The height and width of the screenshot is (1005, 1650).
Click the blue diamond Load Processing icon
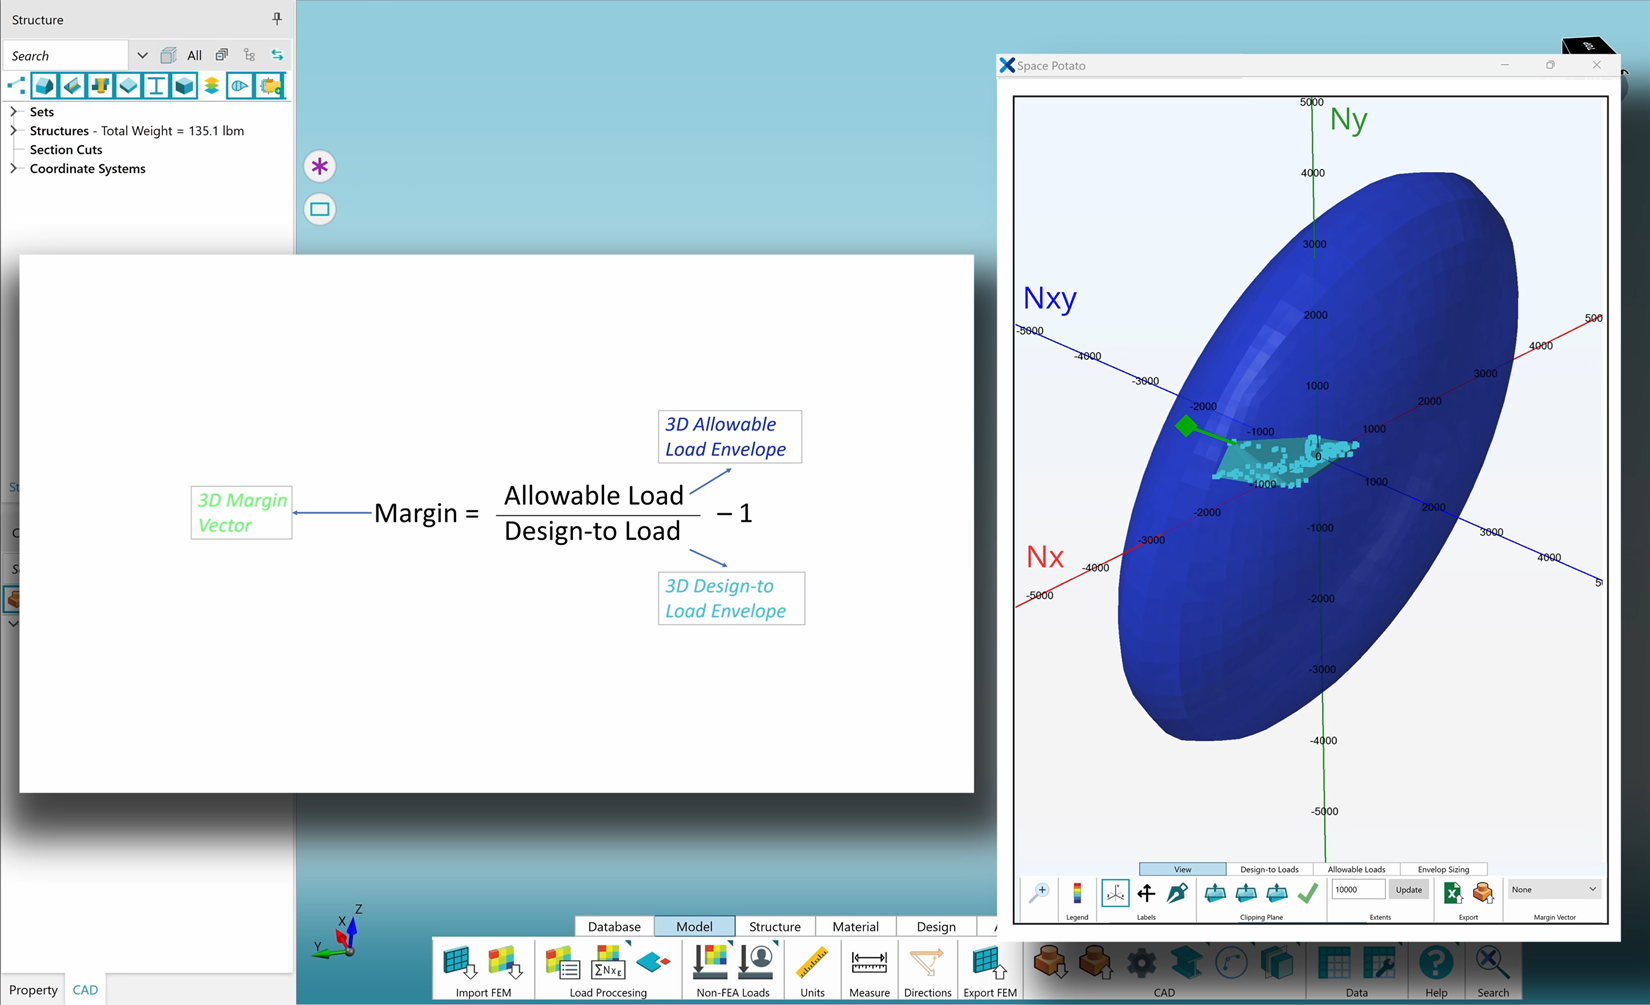click(x=653, y=963)
